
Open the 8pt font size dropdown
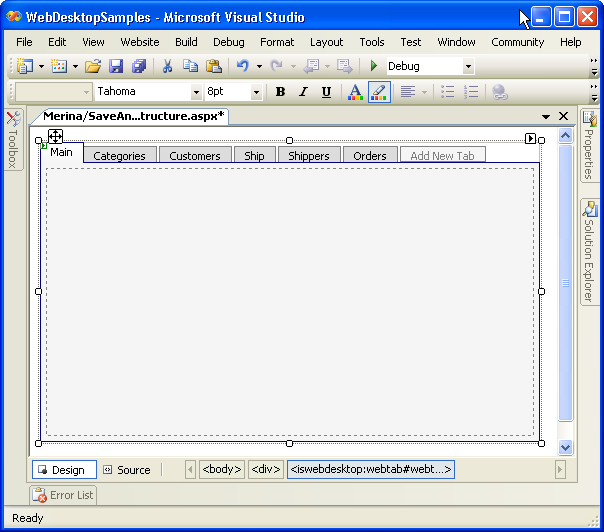(x=256, y=92)
